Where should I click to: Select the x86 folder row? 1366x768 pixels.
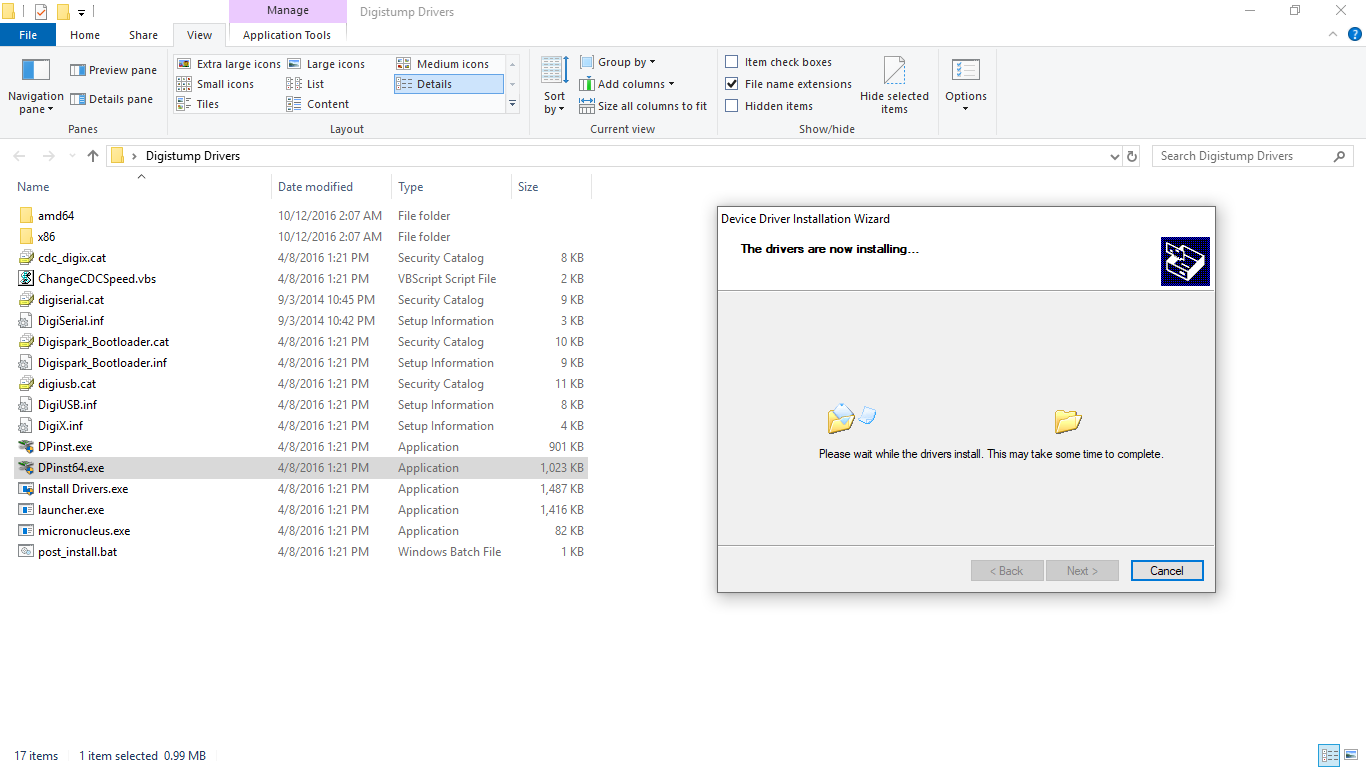pos(300,237)
